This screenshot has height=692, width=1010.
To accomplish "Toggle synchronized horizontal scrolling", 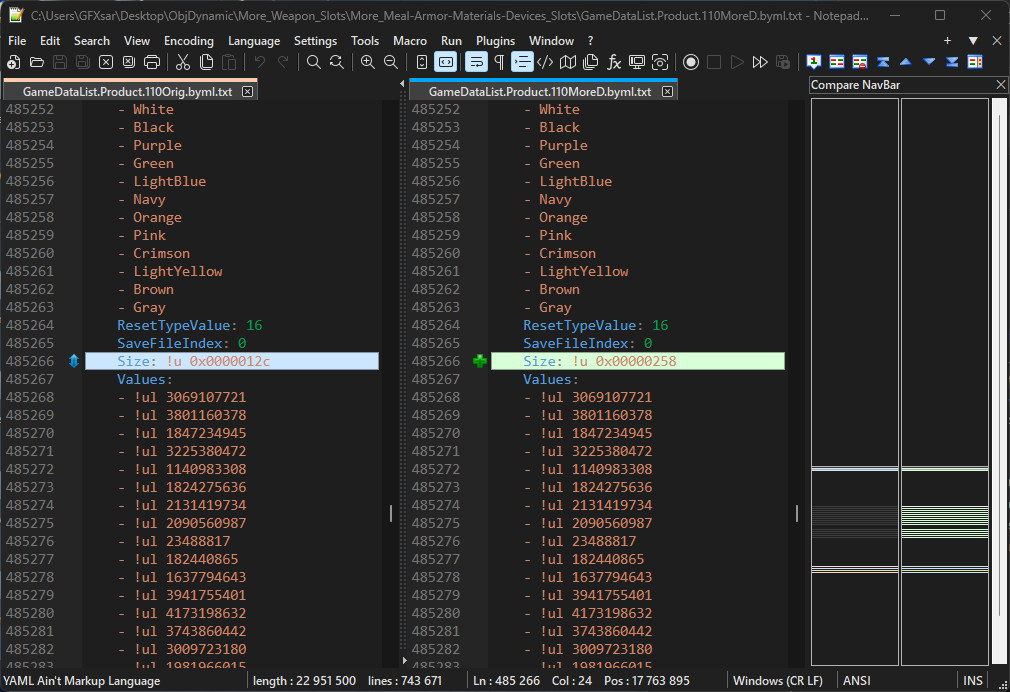I will 446,62.
